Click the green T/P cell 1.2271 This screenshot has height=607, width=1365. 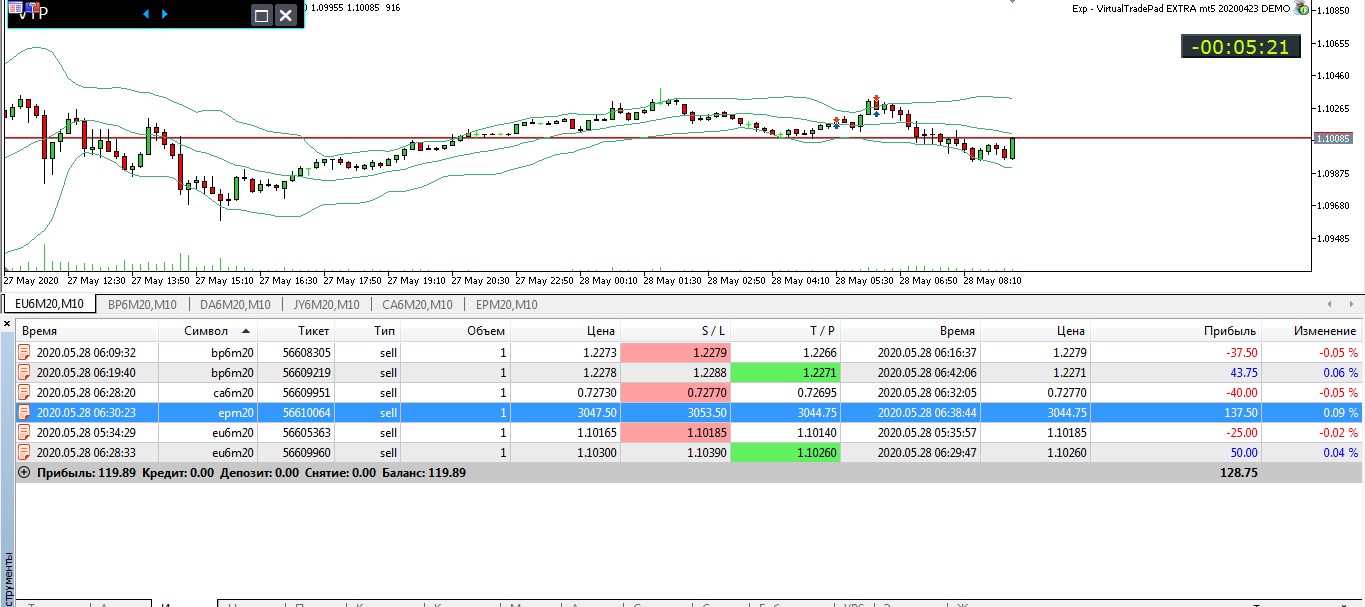(786, 372)
